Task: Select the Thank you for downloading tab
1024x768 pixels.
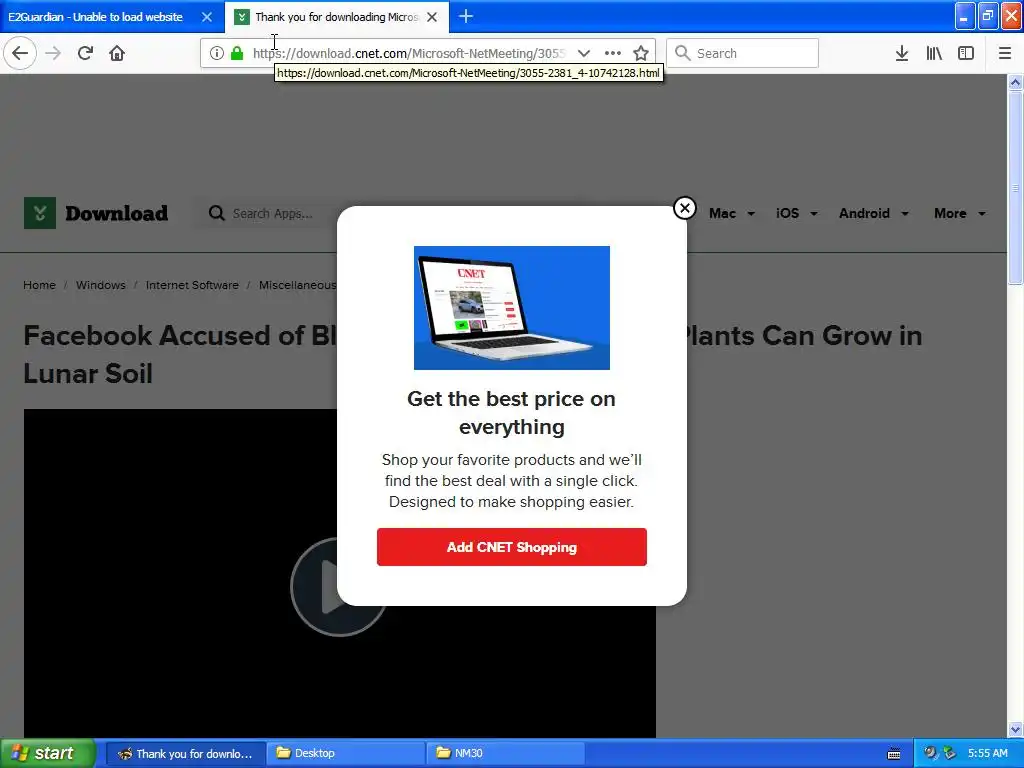Action: pyautogui.click(x=336, y=17)
